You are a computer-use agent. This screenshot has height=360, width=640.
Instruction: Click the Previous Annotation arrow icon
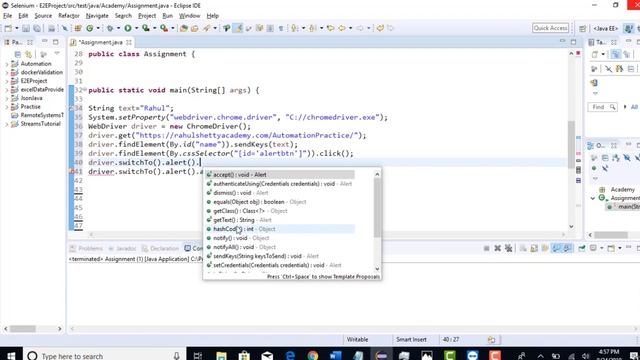[313, 28]
